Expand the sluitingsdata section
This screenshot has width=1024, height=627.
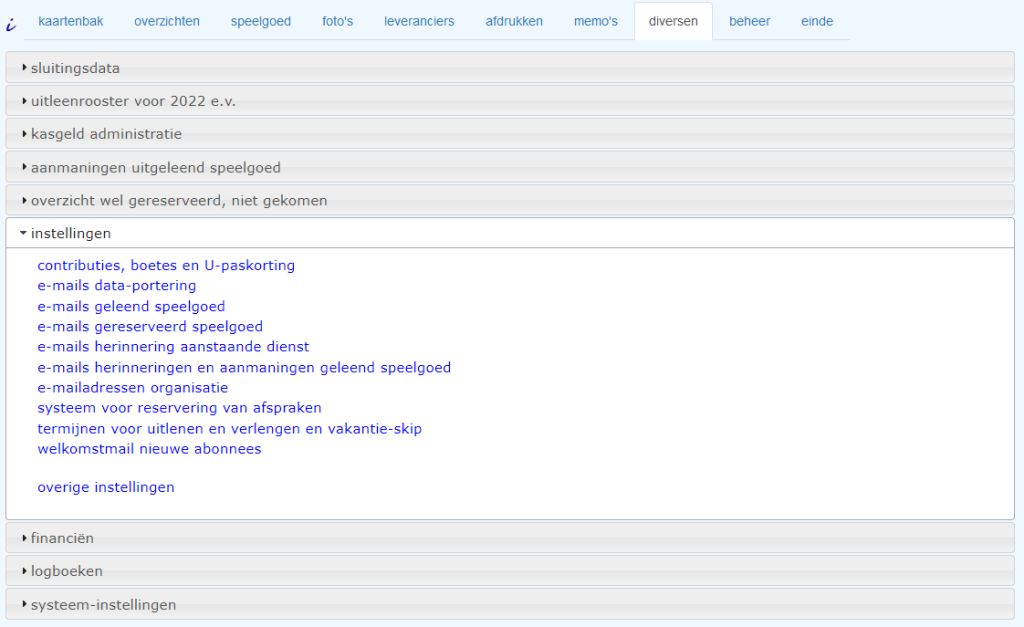coord(510,68)
